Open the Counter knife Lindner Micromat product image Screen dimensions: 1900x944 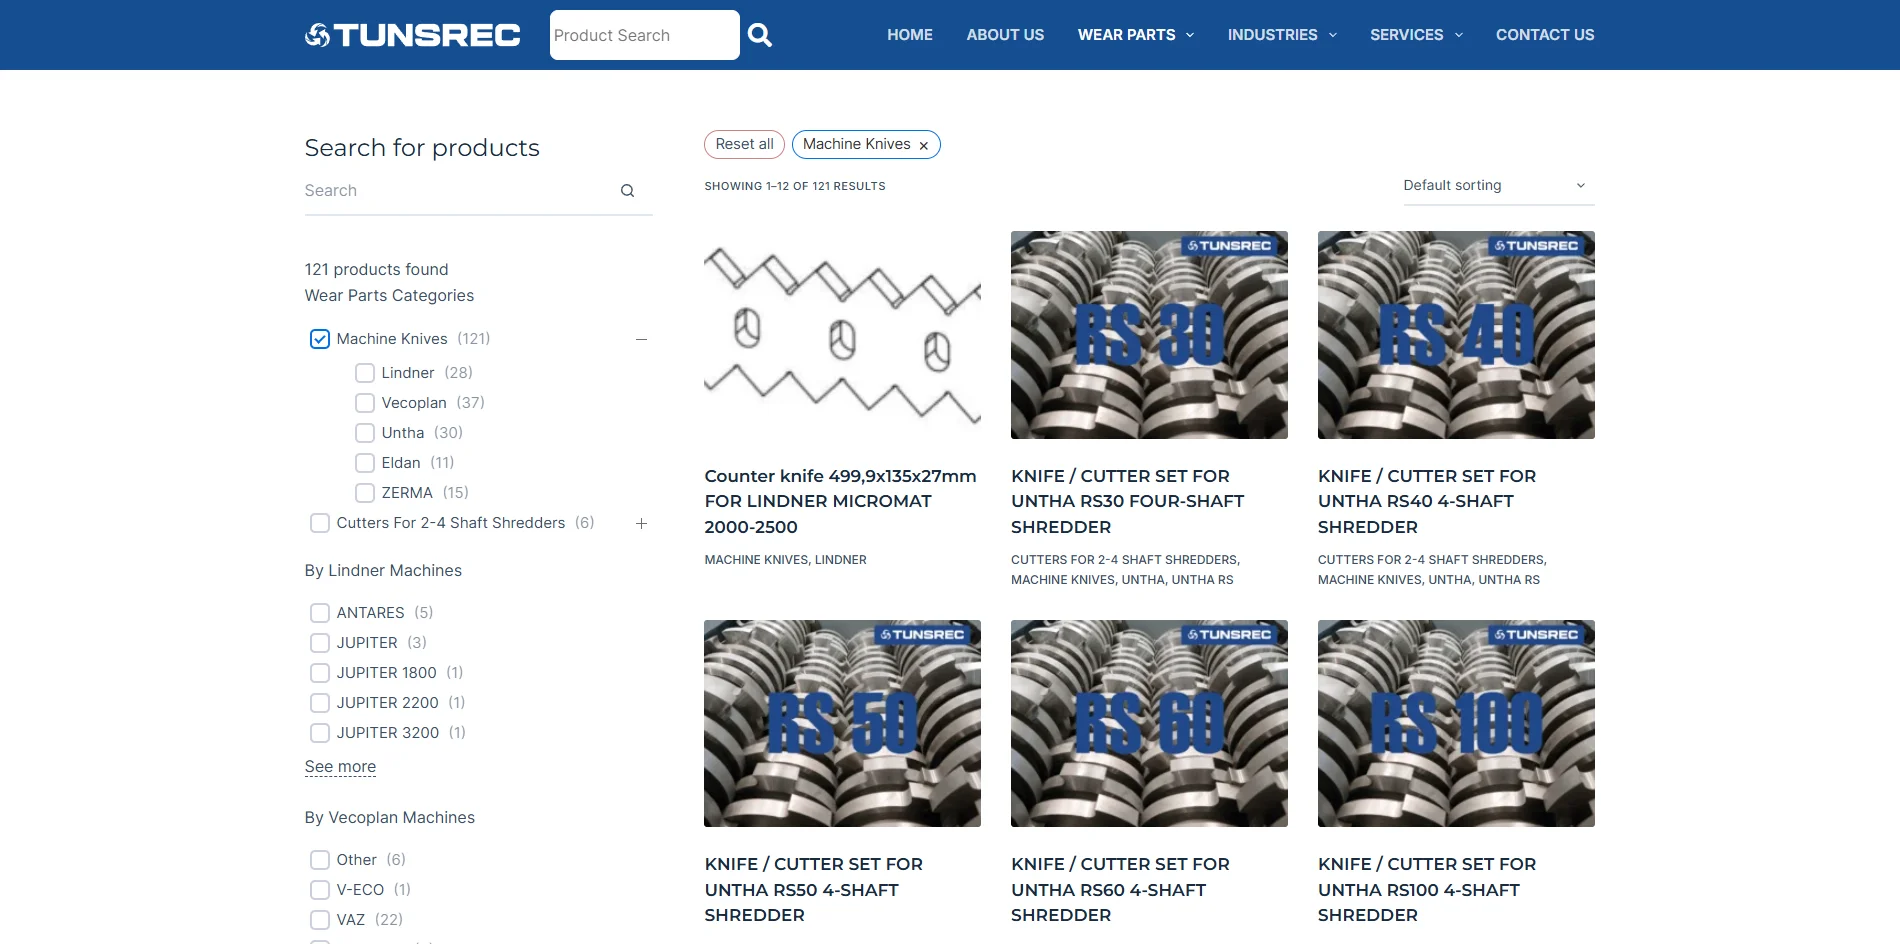pyautogui.click(x=842, y=335)
